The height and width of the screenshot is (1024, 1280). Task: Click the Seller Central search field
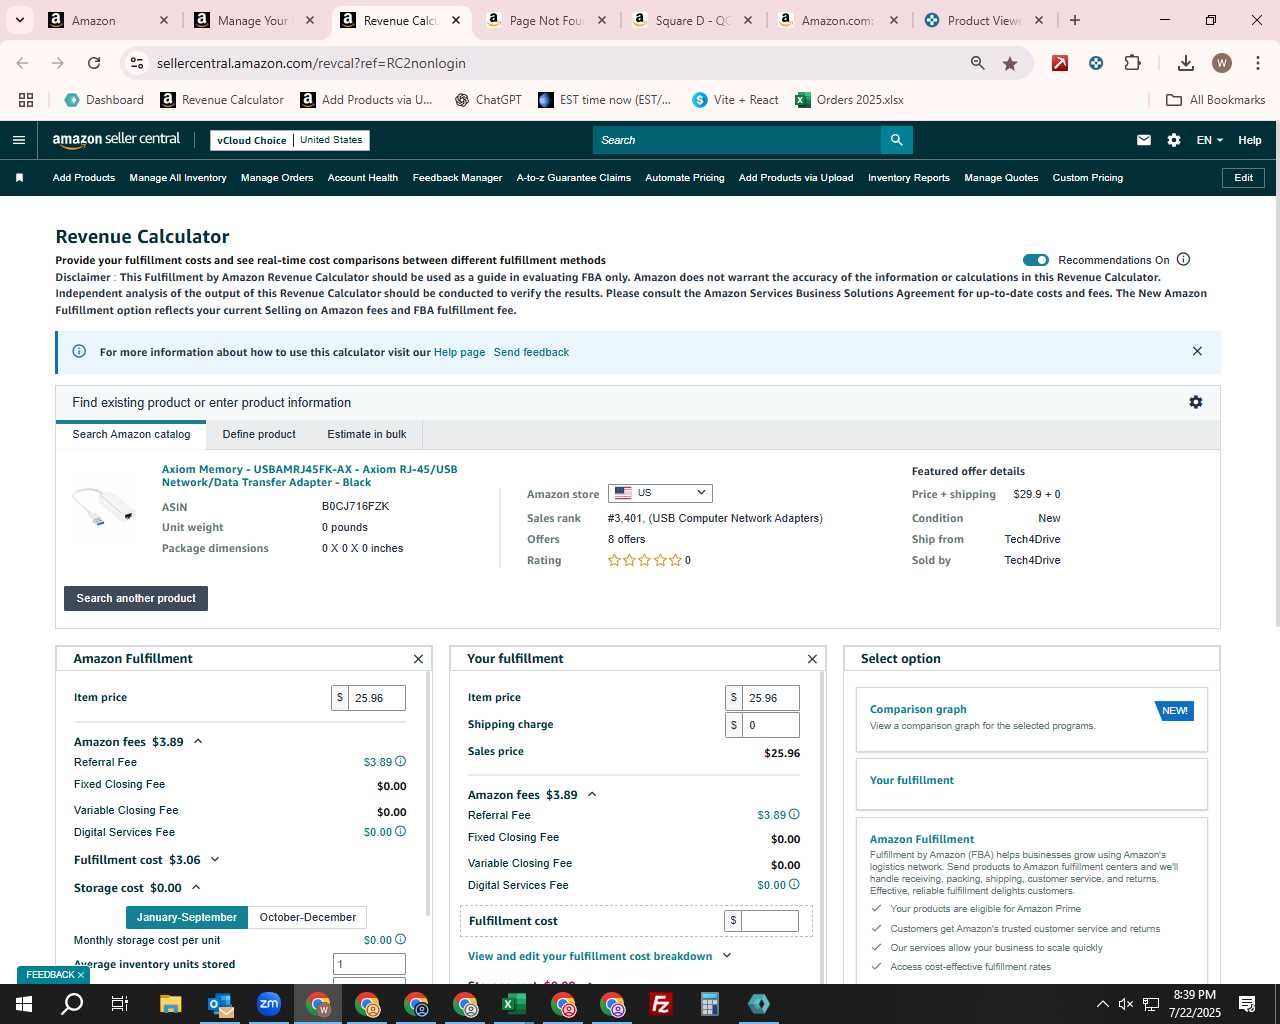737,140
